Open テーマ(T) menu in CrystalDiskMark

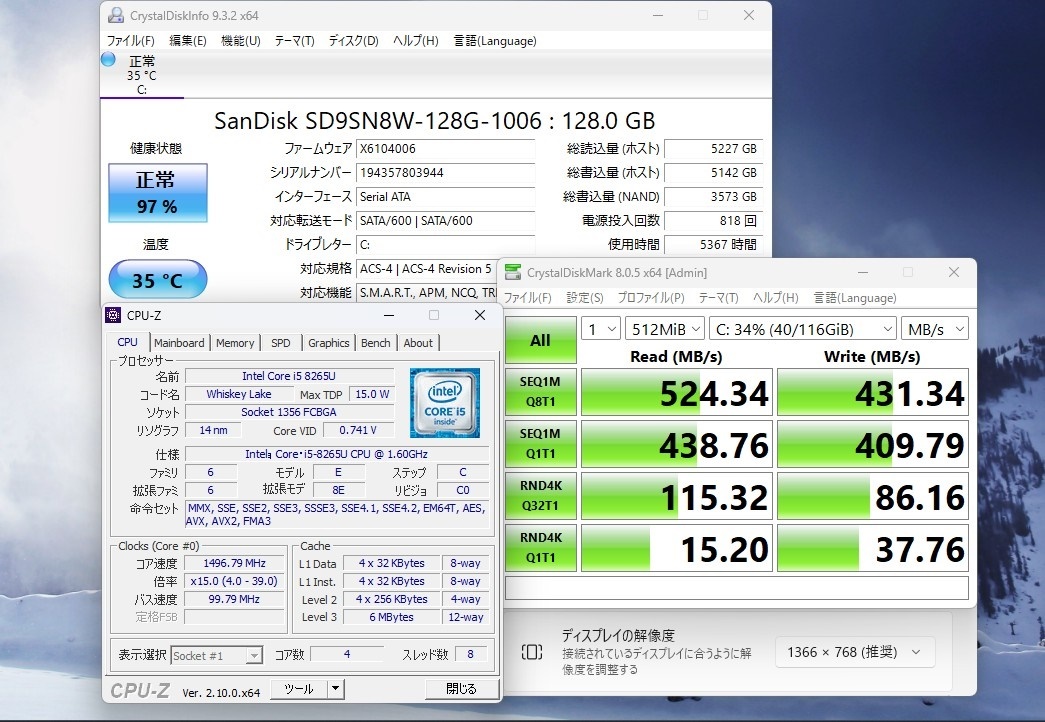click(x=718, y=298)
